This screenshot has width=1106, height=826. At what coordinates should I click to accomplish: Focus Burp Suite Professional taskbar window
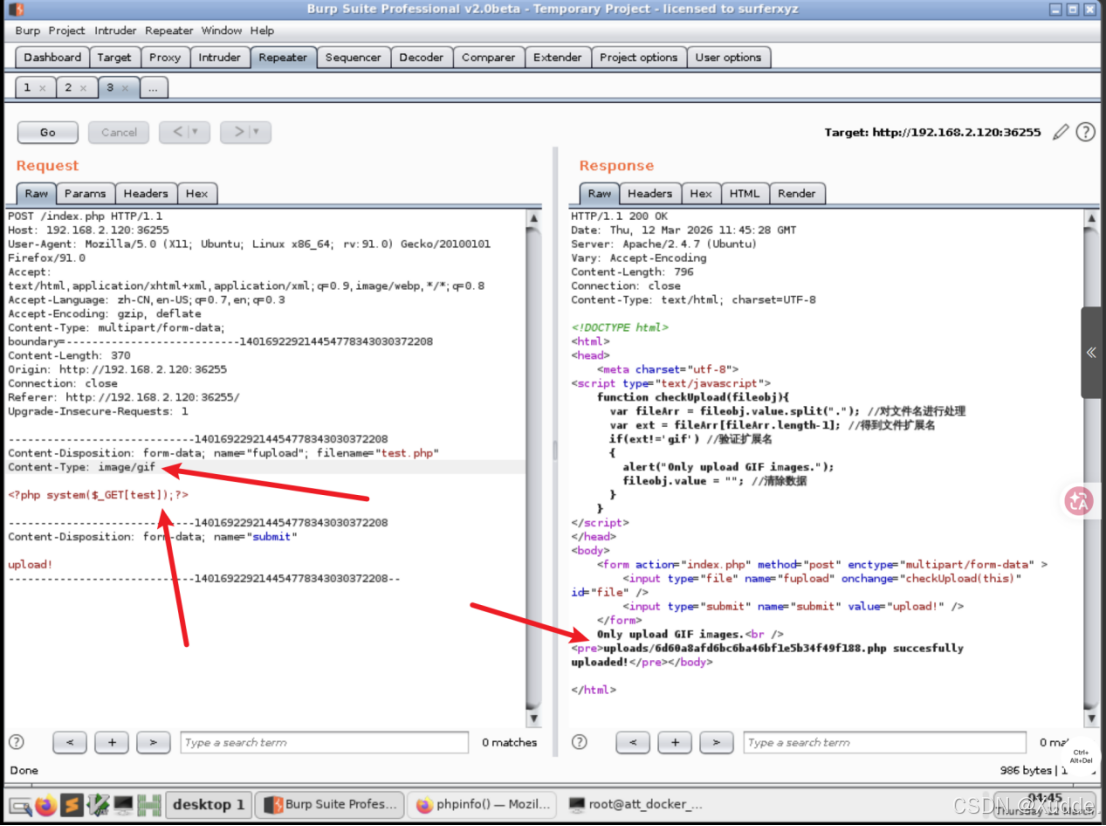click(x=330, y=805)
